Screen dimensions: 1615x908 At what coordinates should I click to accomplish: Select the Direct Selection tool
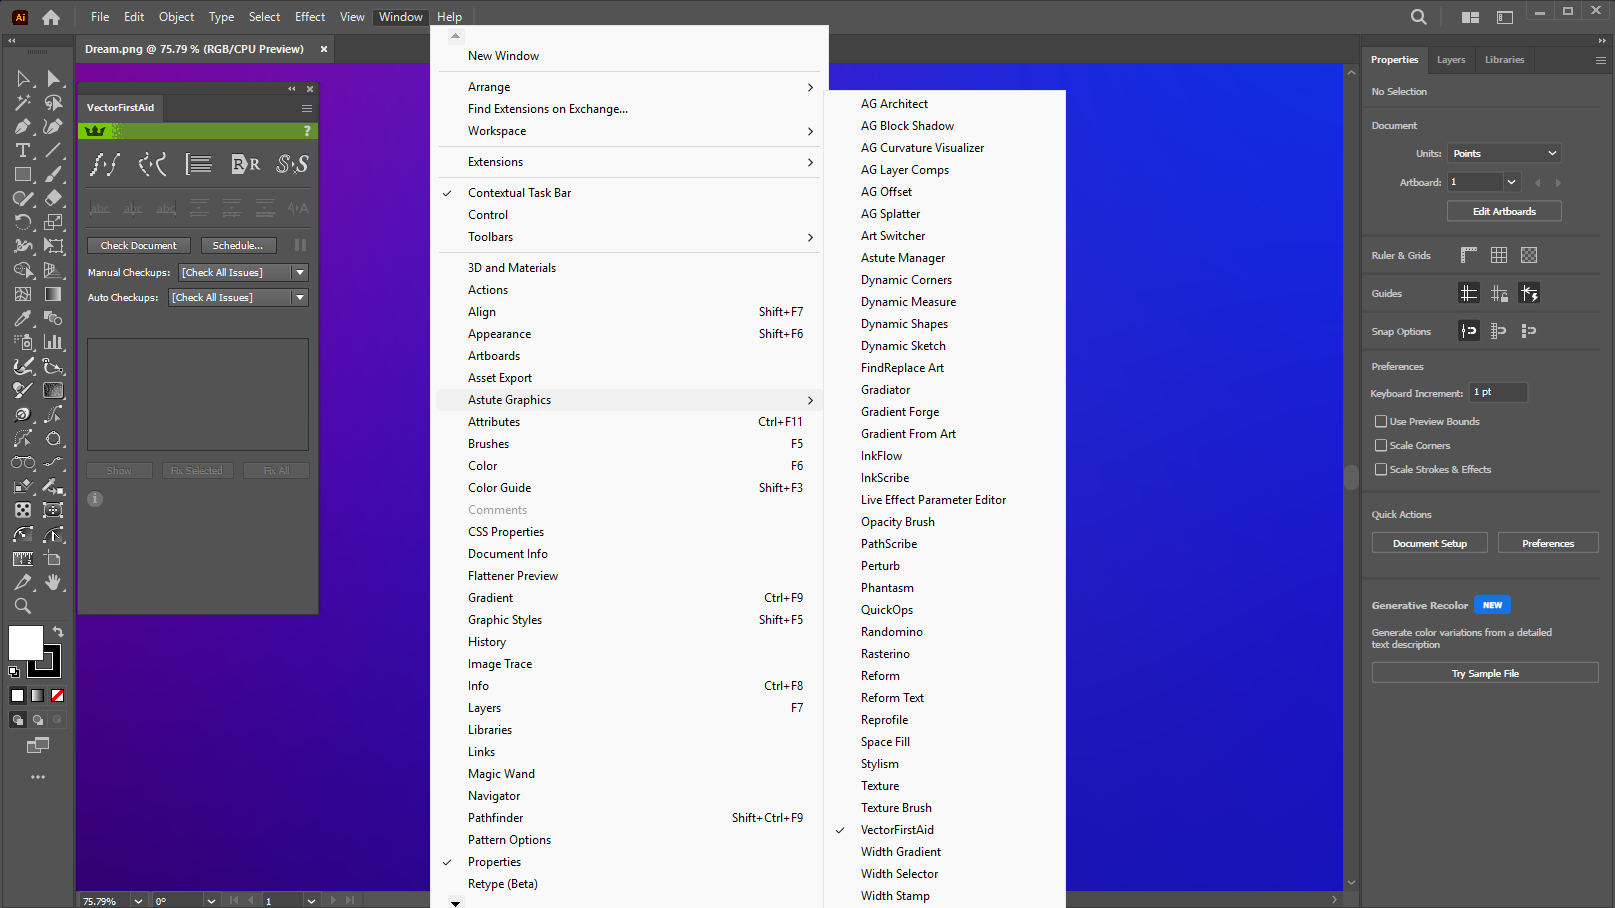point(54,79)
